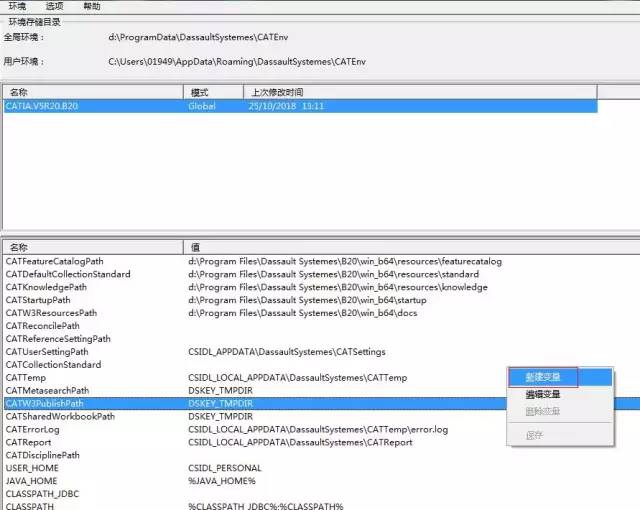Click the highlighted CATW3PublishPath row
640x510 pixels.
pyautogui.click(x=44, y=404)
